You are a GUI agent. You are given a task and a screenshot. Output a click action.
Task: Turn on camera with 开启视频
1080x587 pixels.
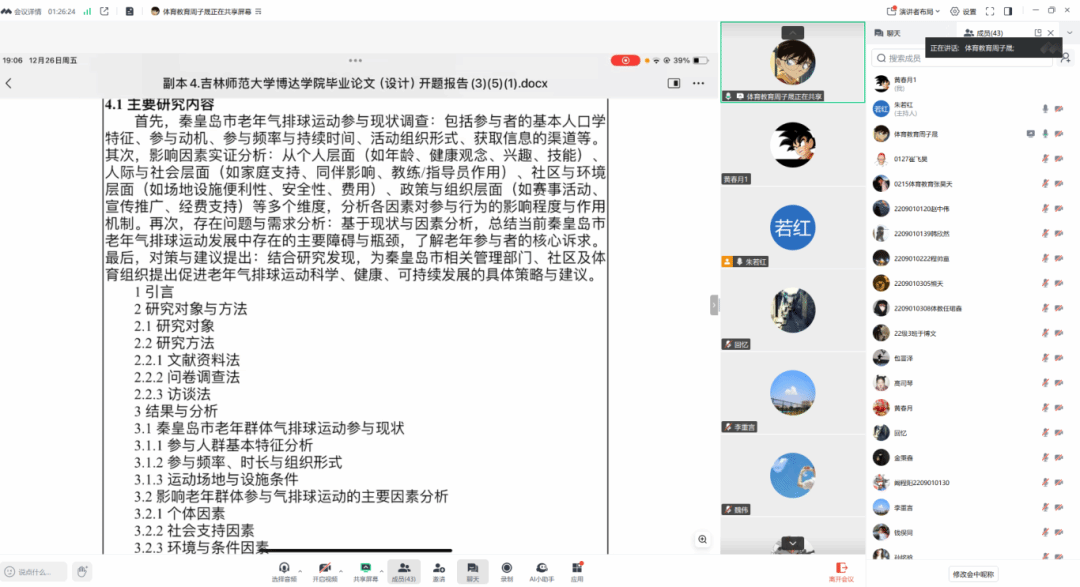324,570
